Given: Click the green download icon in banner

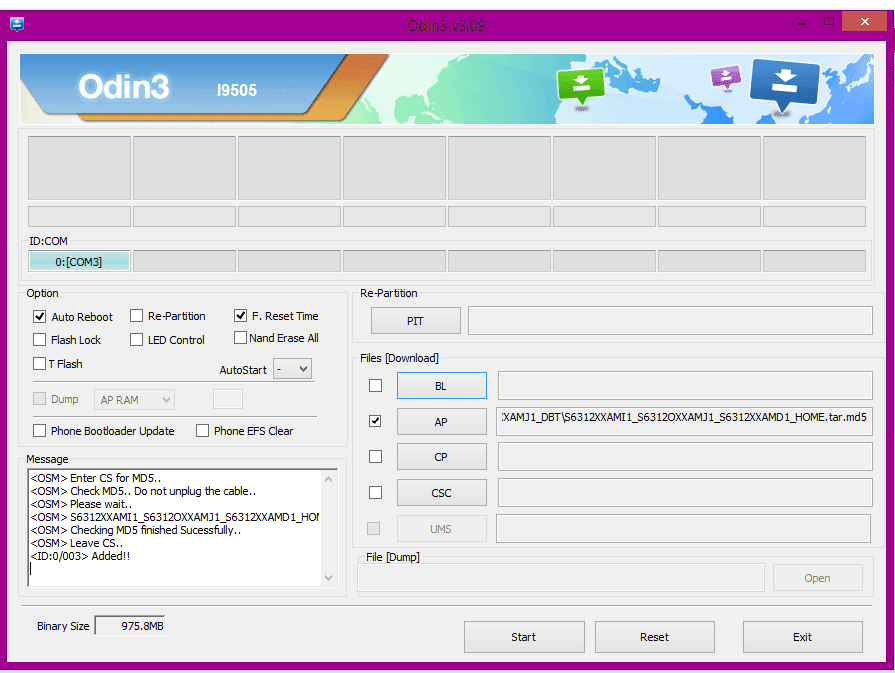Looking at the screenshot, I should pos(580,86).
